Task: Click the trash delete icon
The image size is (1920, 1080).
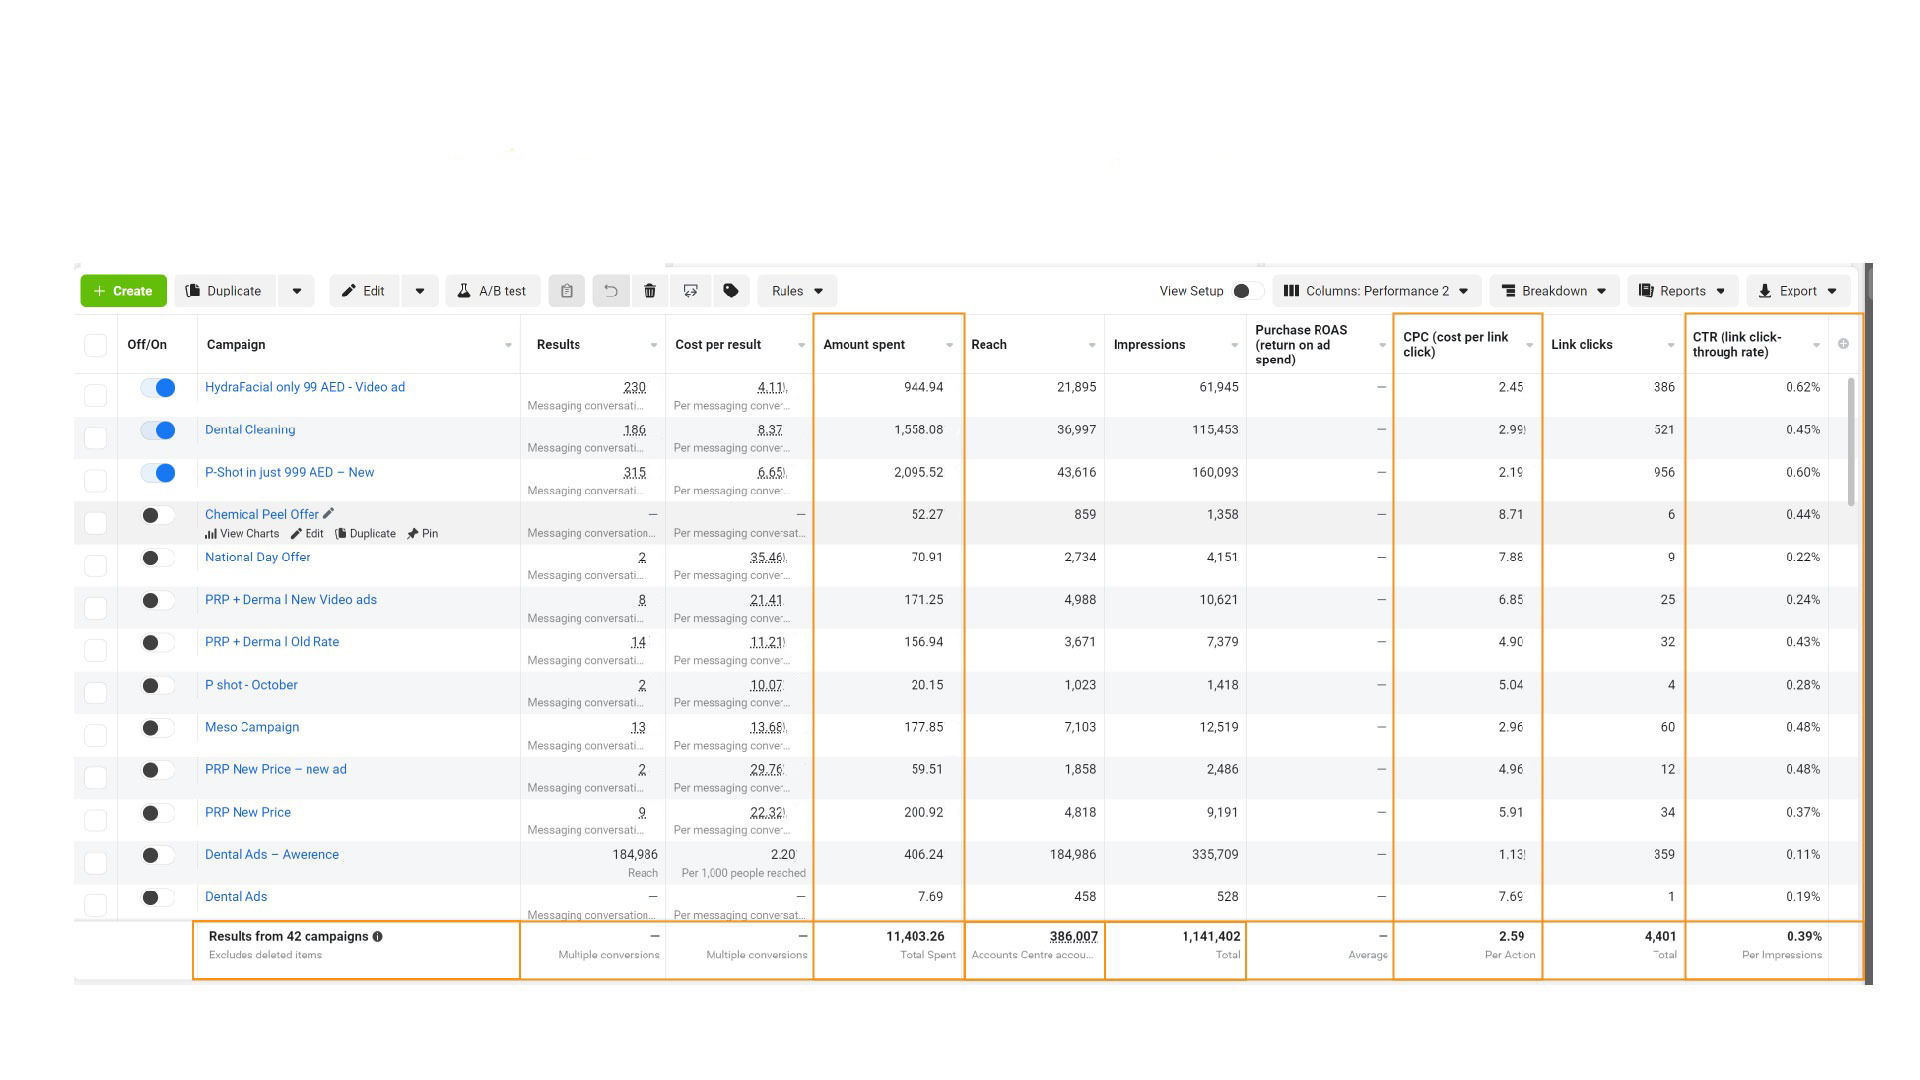Action: tap(650, 291)
